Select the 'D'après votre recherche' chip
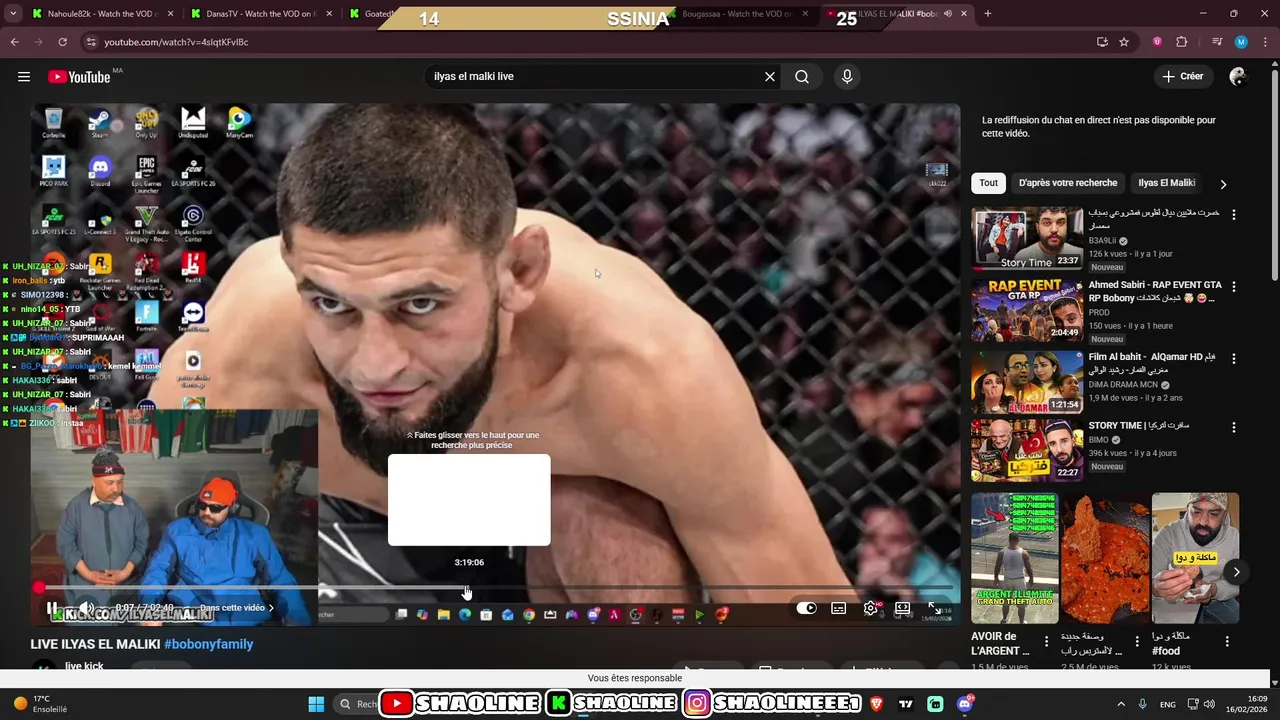1280x720 pixels. pyautogui.click(x=1068, y=183)
